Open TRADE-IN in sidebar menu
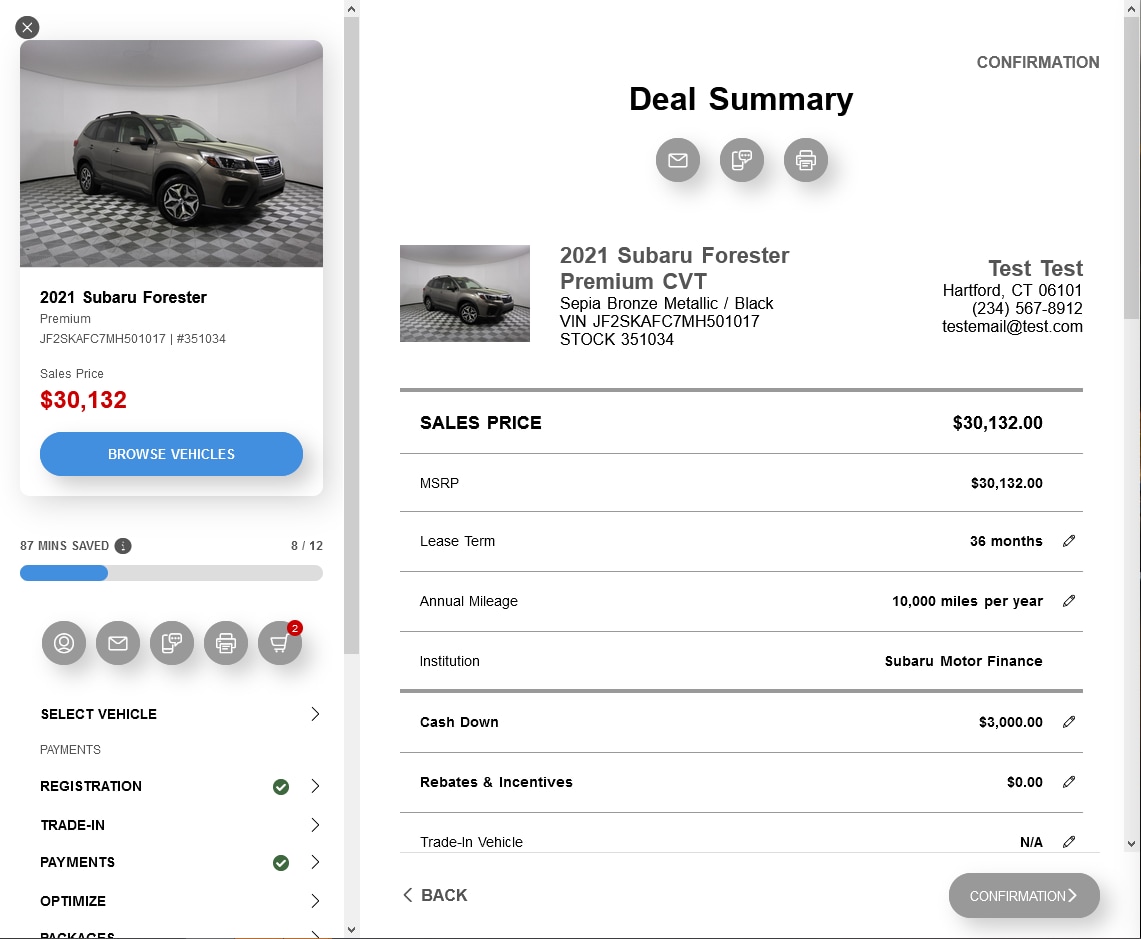 [72, 825]
